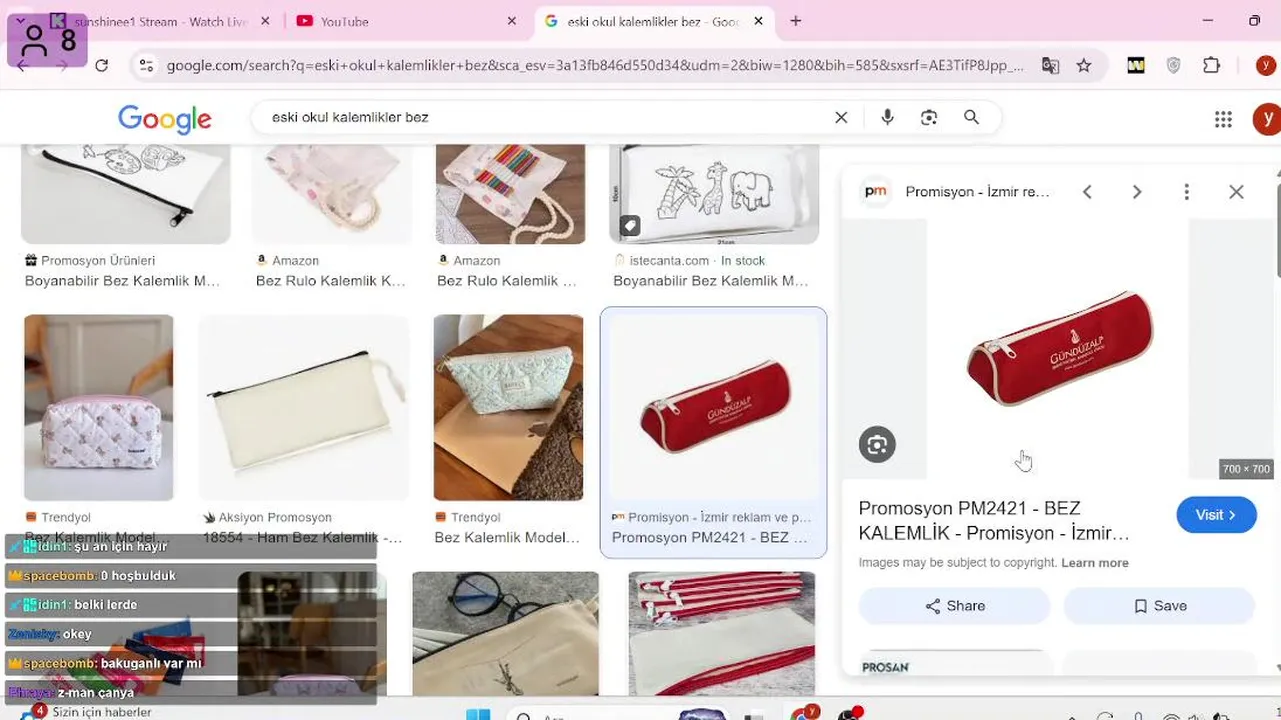Click Boyanabilir Bez Kalemlik from istecanta.com
The height and width of the screenshot is (720, 1281).
[710, 281]
